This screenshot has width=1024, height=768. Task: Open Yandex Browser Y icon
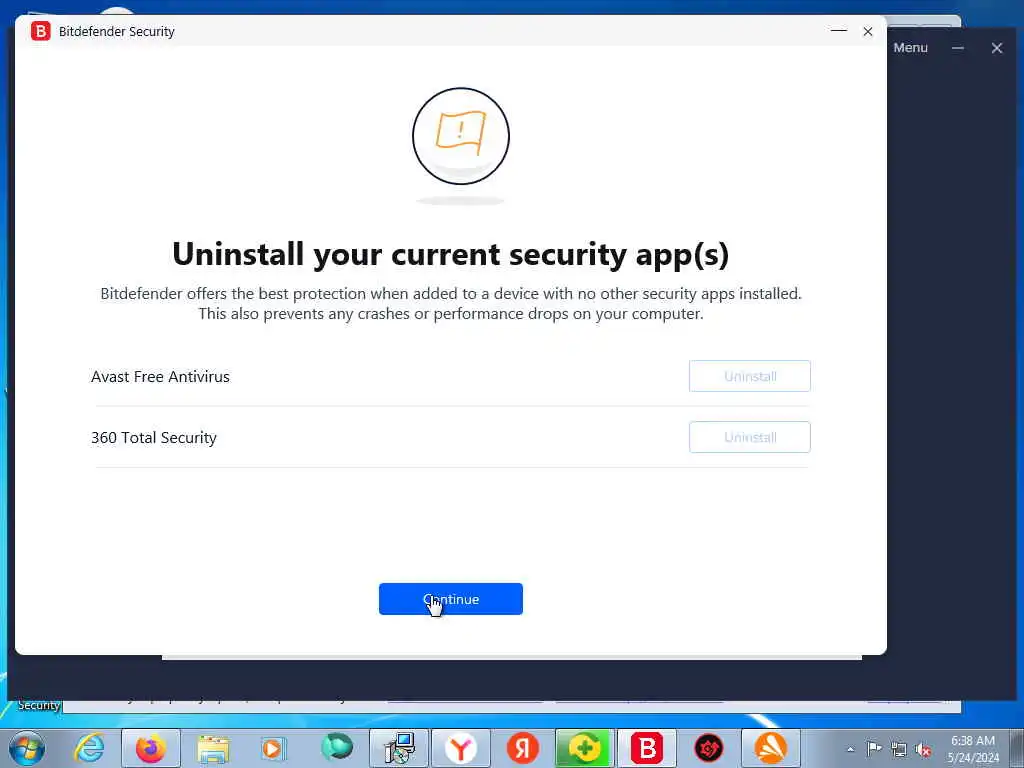[x=461, y=748]
